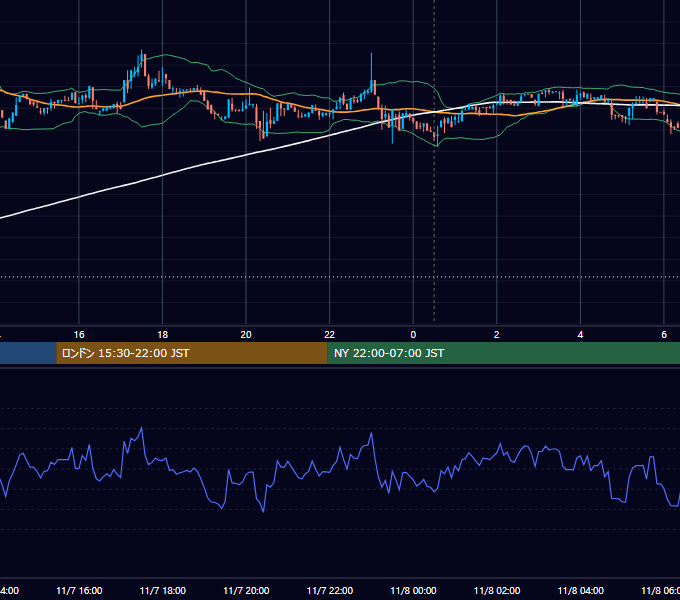Image resolution: width=680 pixels, height=600 pixels.
Task: Click the hour 22 axis label
Action: coord(330,335)
